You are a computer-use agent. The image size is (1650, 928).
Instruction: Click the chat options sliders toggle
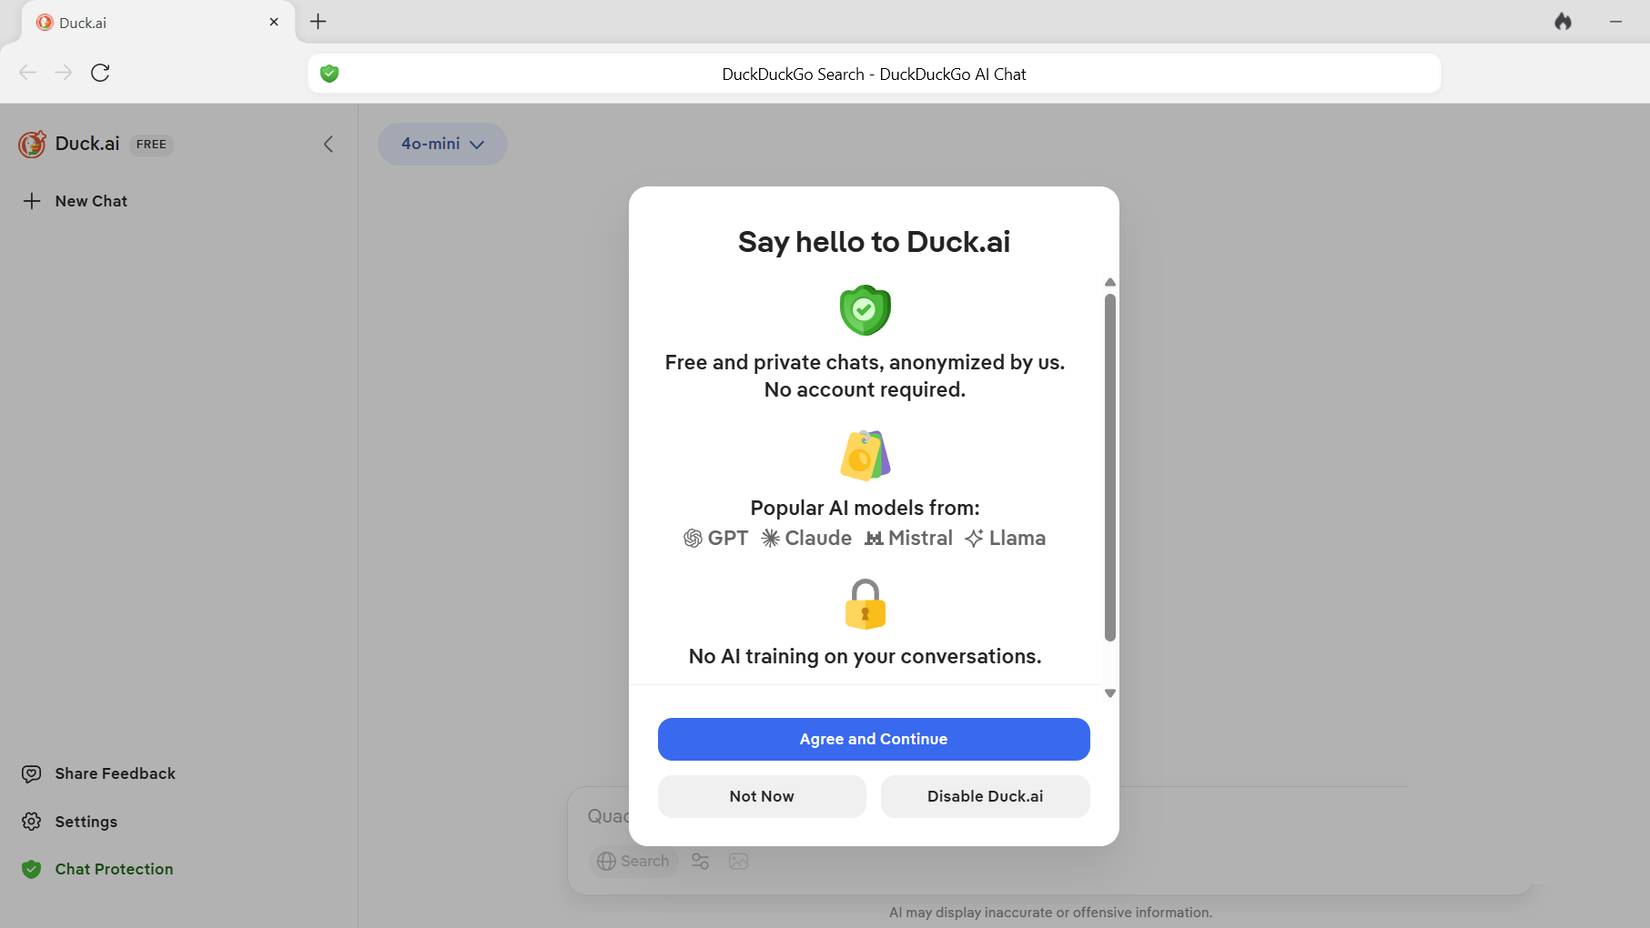pyautogui.click(x=699, y=861)
